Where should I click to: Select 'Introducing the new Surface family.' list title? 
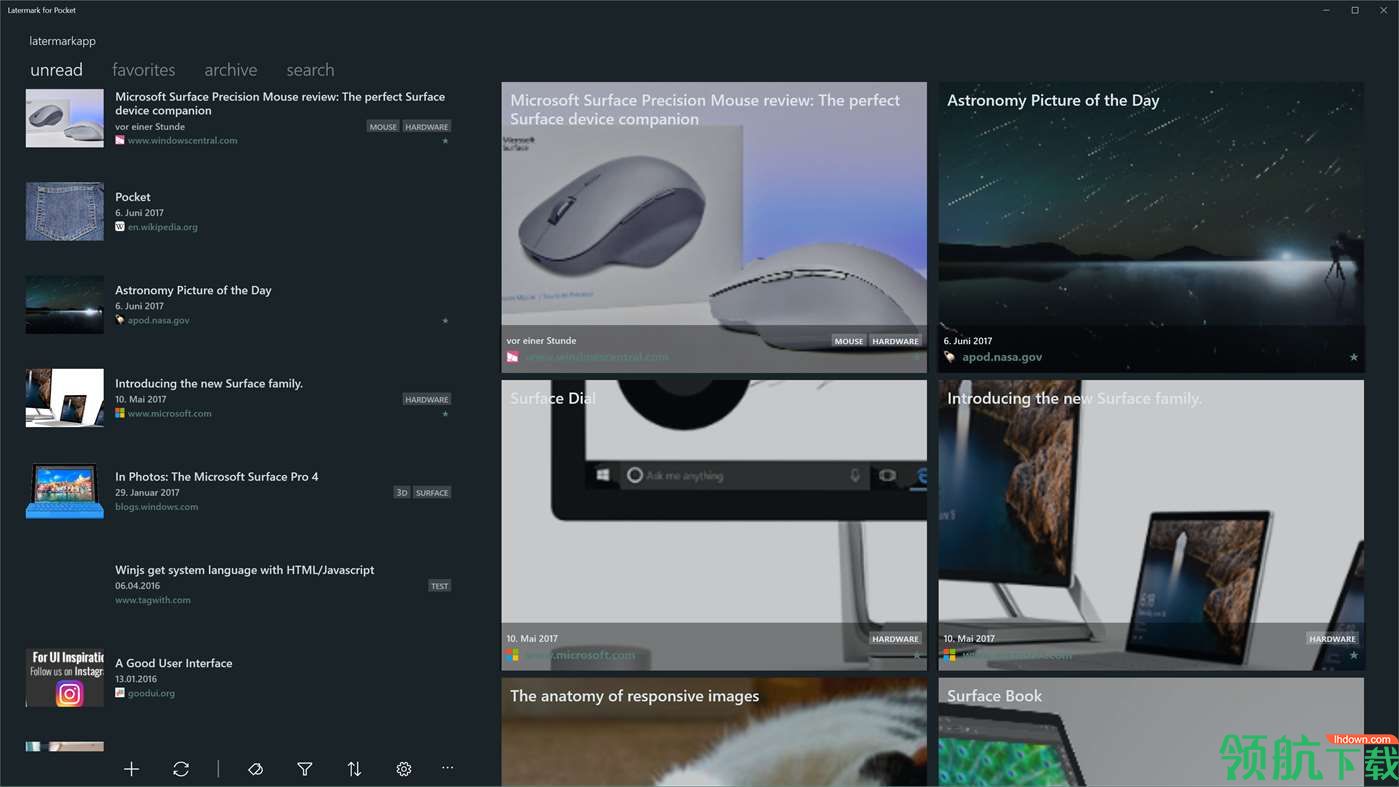pyautogui.click(x=209, y=383)
